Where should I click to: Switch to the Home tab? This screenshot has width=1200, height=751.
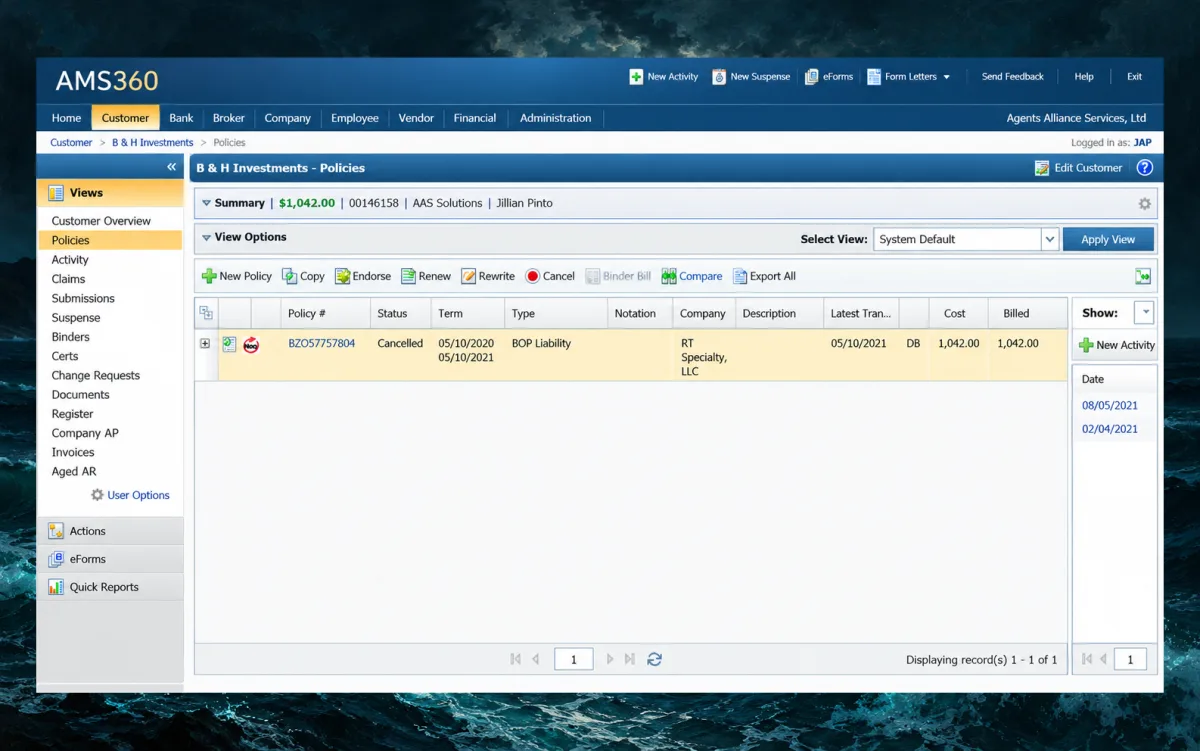click(x=66, y=118)
